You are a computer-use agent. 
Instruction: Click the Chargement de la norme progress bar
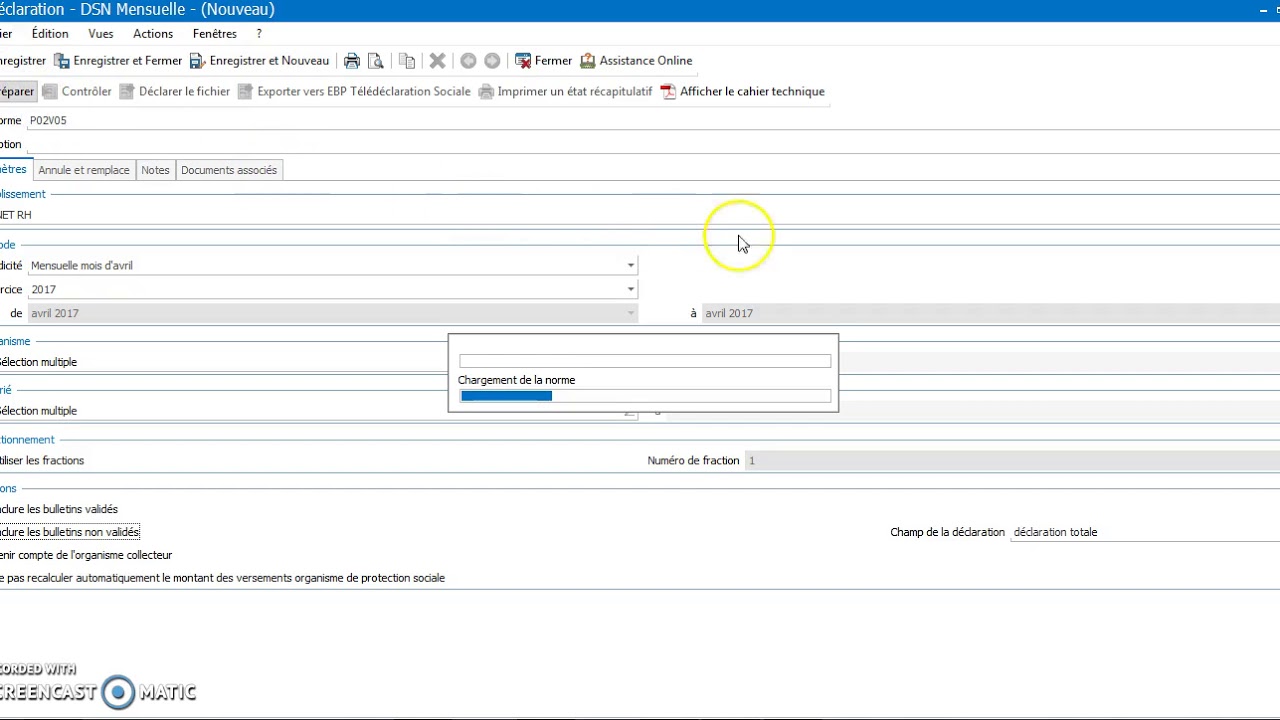coord(645,396)
